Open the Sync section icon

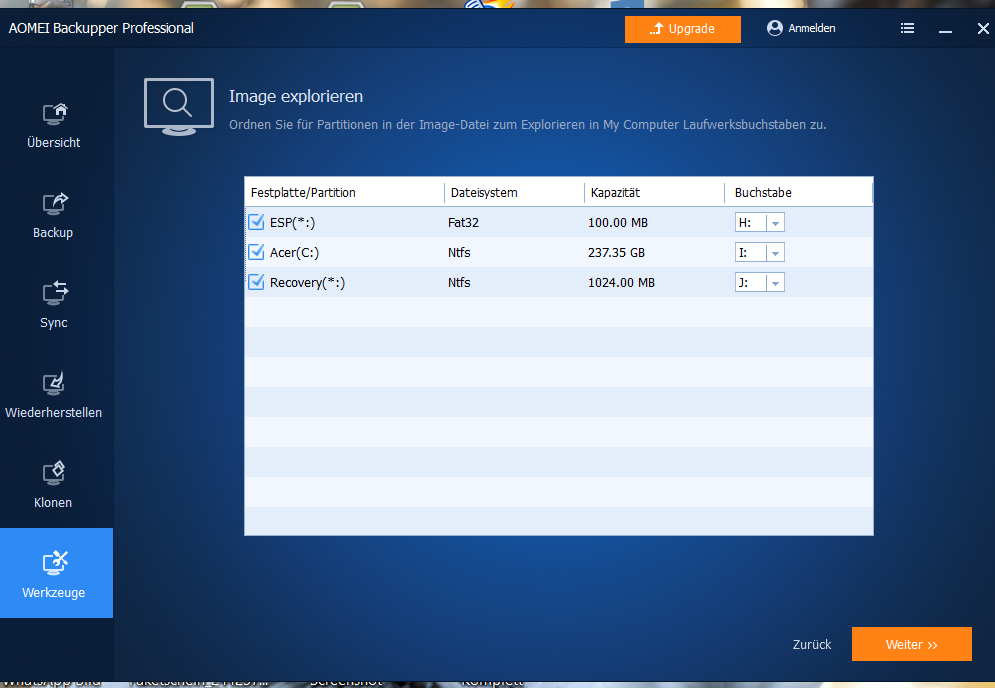[x=55, y=293]
